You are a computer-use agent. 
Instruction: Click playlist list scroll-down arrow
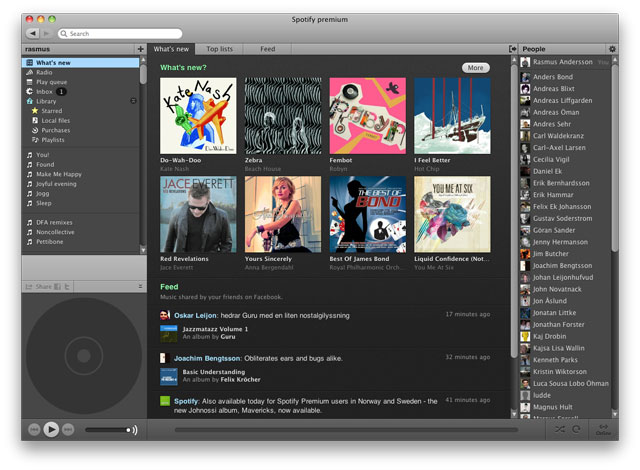(143, 249)
